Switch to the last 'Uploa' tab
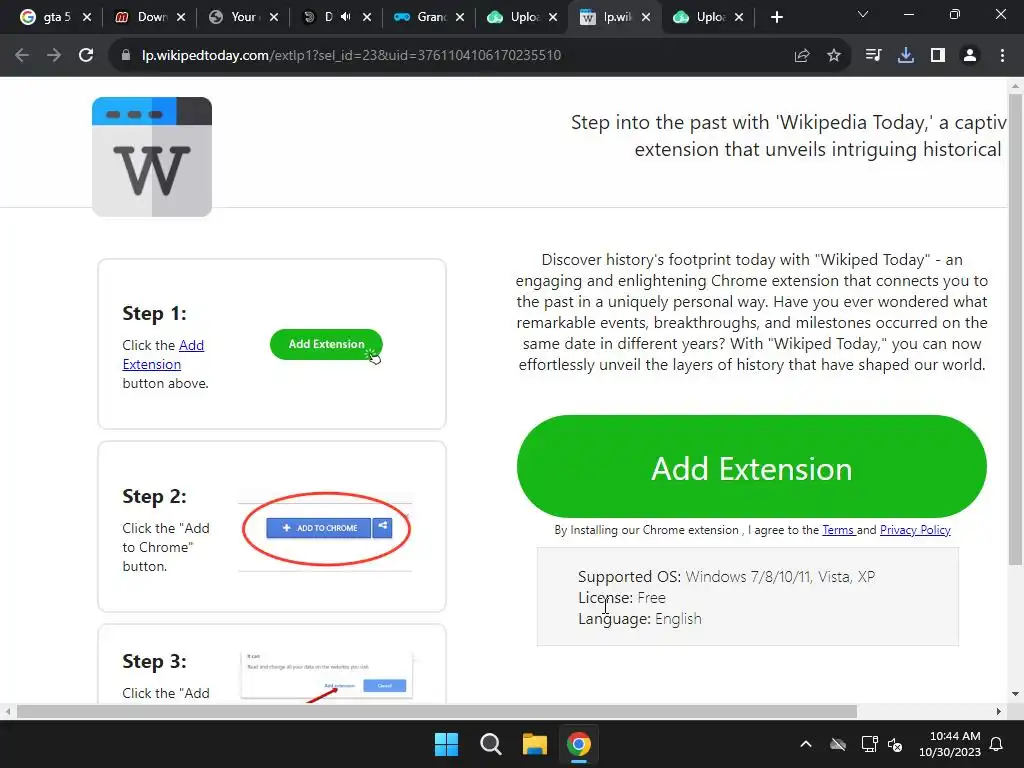The width and height of the screenshot is (1024, 768). click(699, 18)
